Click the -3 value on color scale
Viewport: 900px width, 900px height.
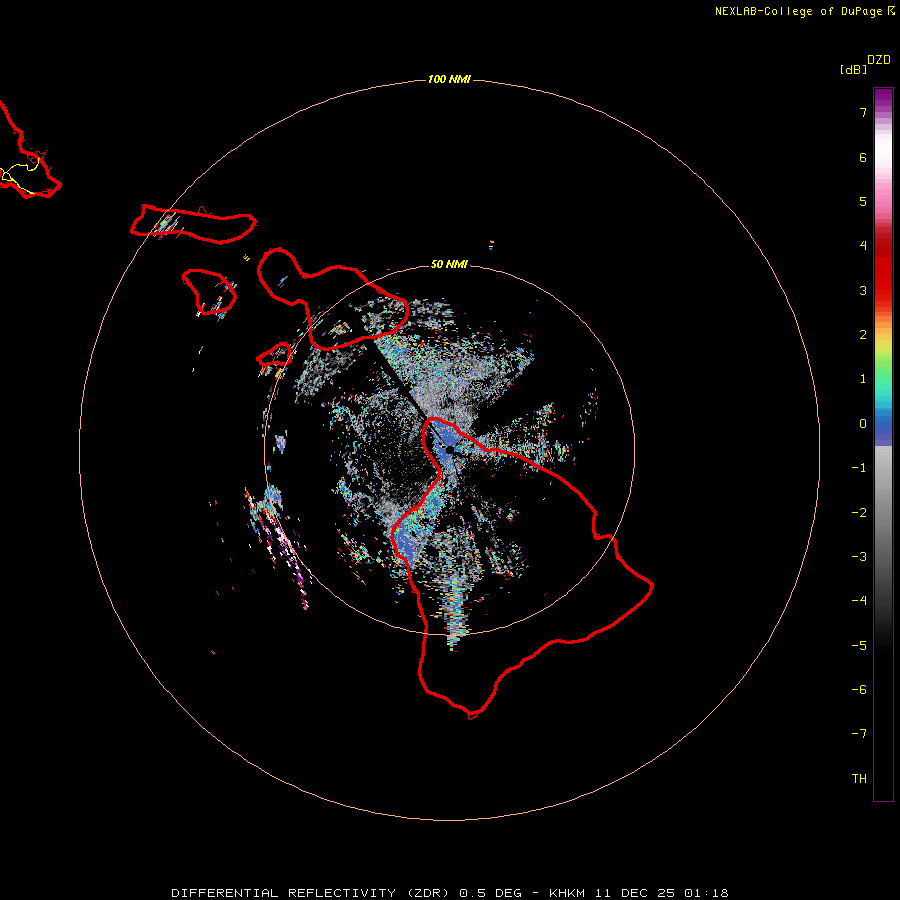pyautogui.click(x=859, y=557)
